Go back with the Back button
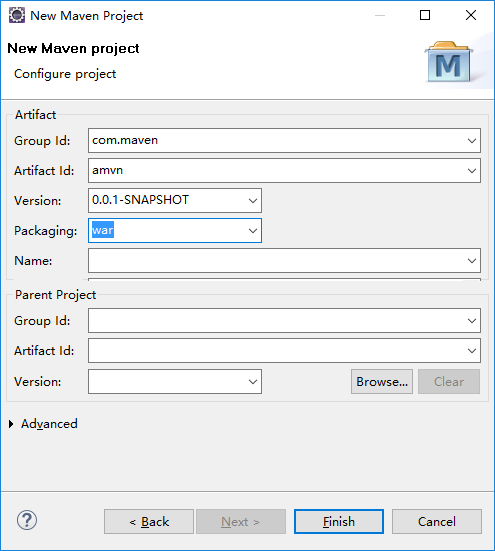495x551 pixels. coord(149,521)
